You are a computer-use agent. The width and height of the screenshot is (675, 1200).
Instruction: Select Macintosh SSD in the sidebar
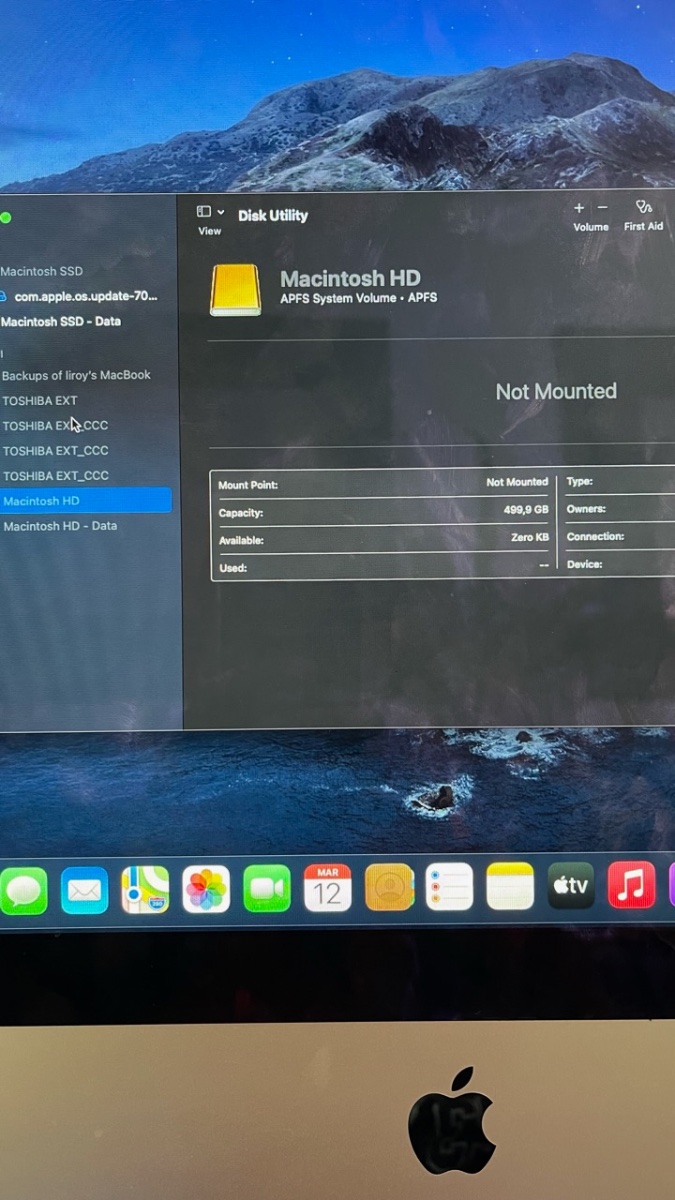(42, 271)
